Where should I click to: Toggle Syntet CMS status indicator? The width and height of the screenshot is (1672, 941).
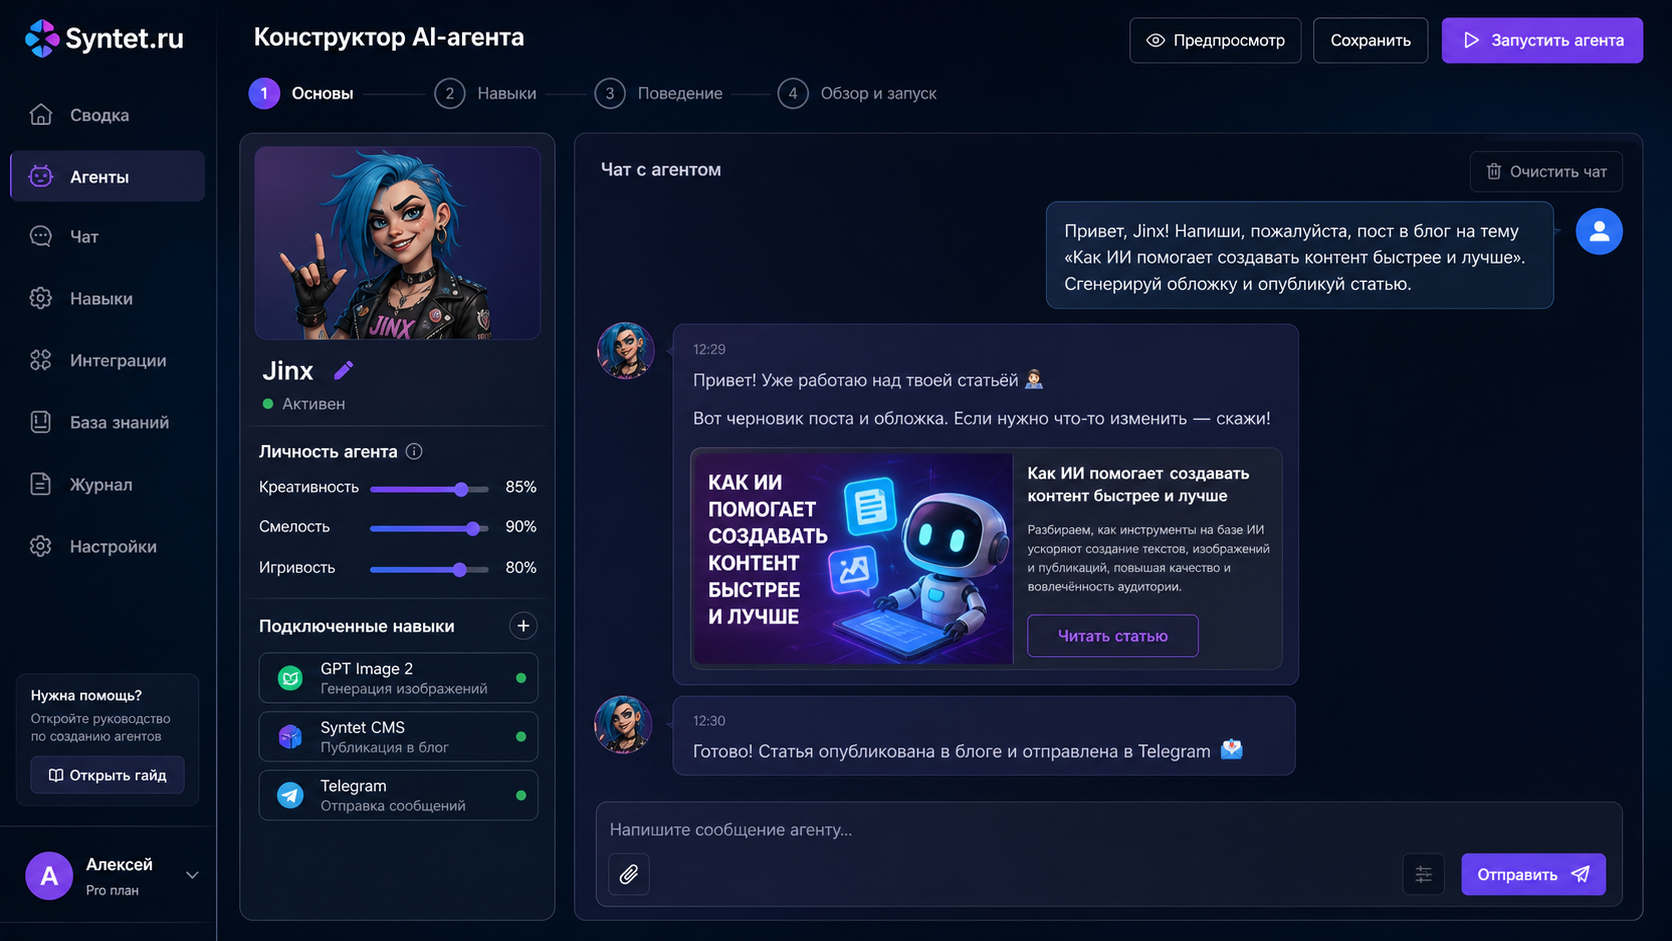point(521,737)
